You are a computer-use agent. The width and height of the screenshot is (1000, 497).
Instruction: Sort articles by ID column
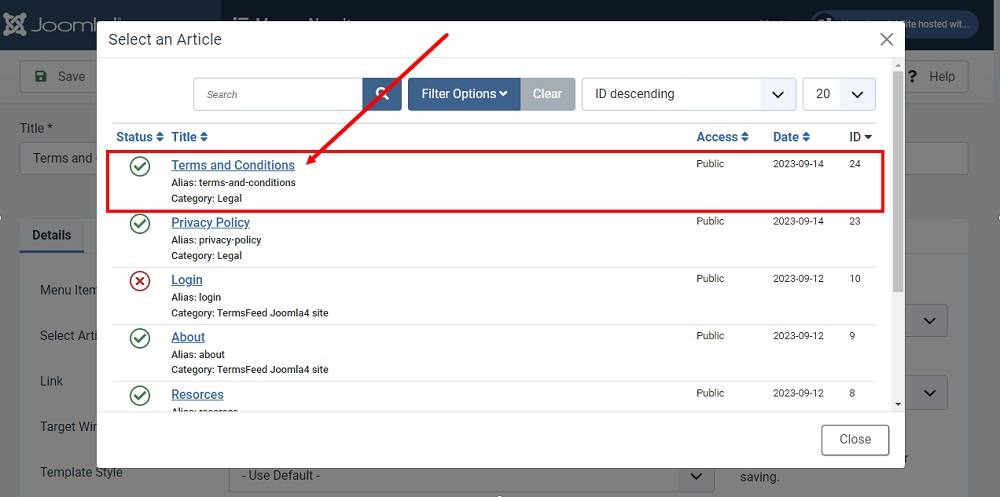coord(860,137)
